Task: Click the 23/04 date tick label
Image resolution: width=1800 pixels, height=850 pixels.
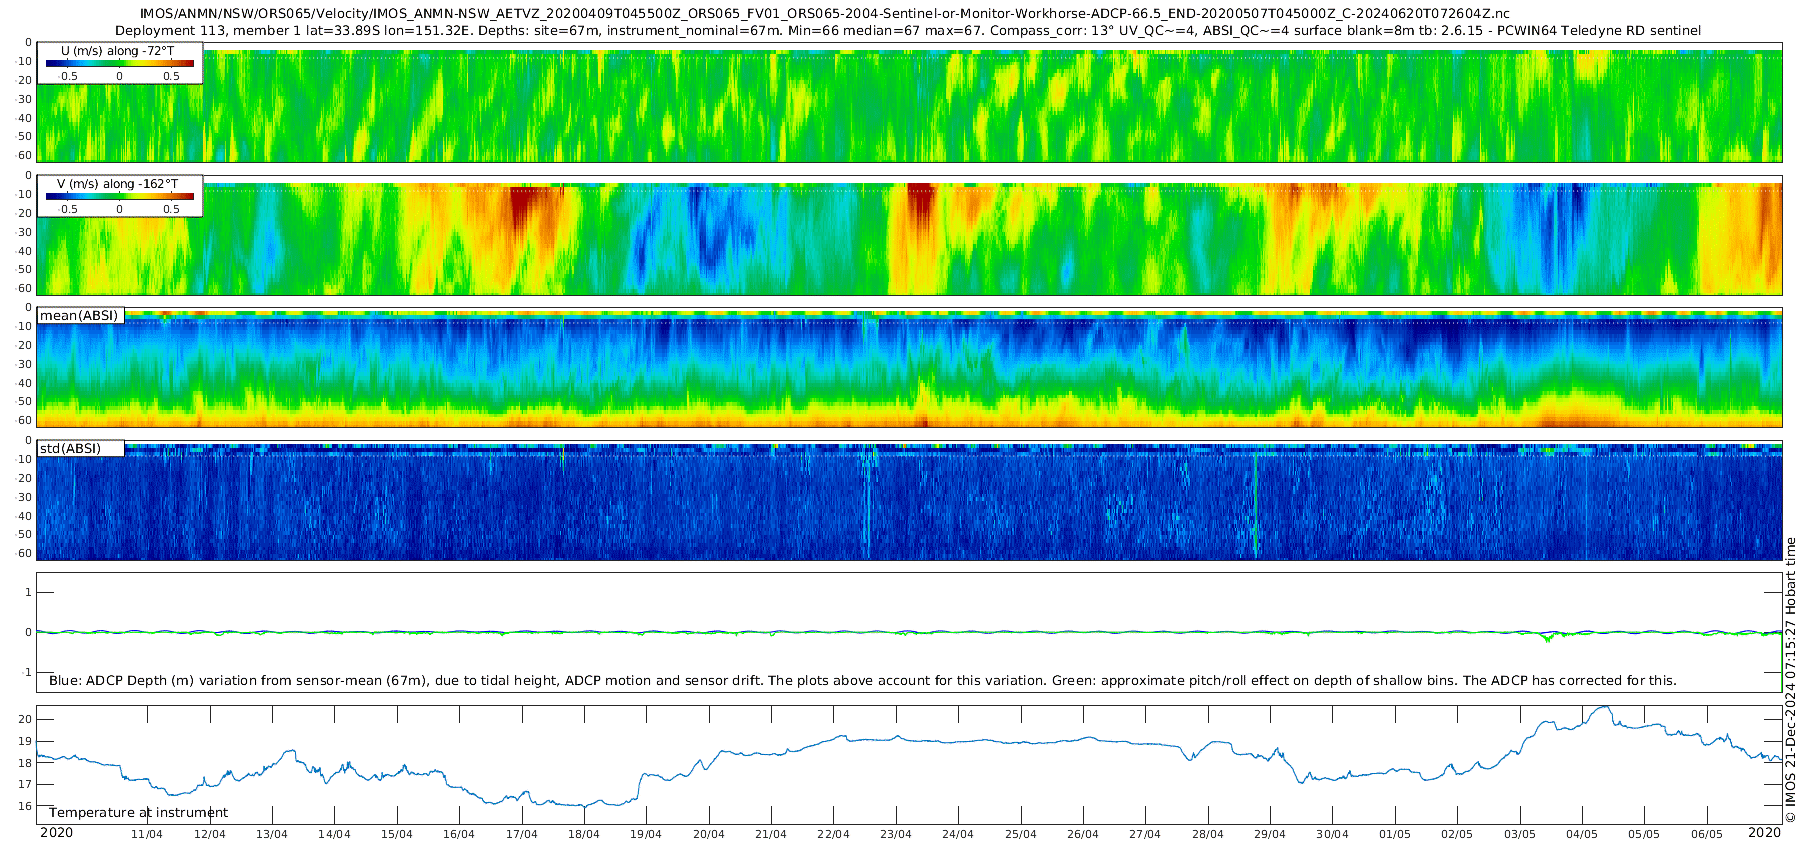Action: click(895, 834)
